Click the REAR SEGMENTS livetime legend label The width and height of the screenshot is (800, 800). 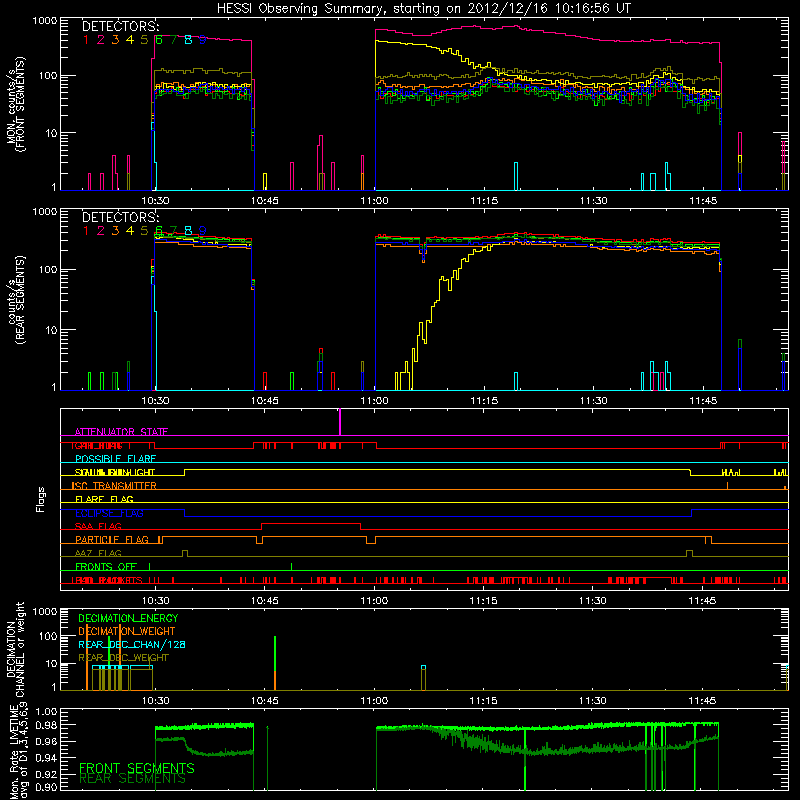click(132, 779)
